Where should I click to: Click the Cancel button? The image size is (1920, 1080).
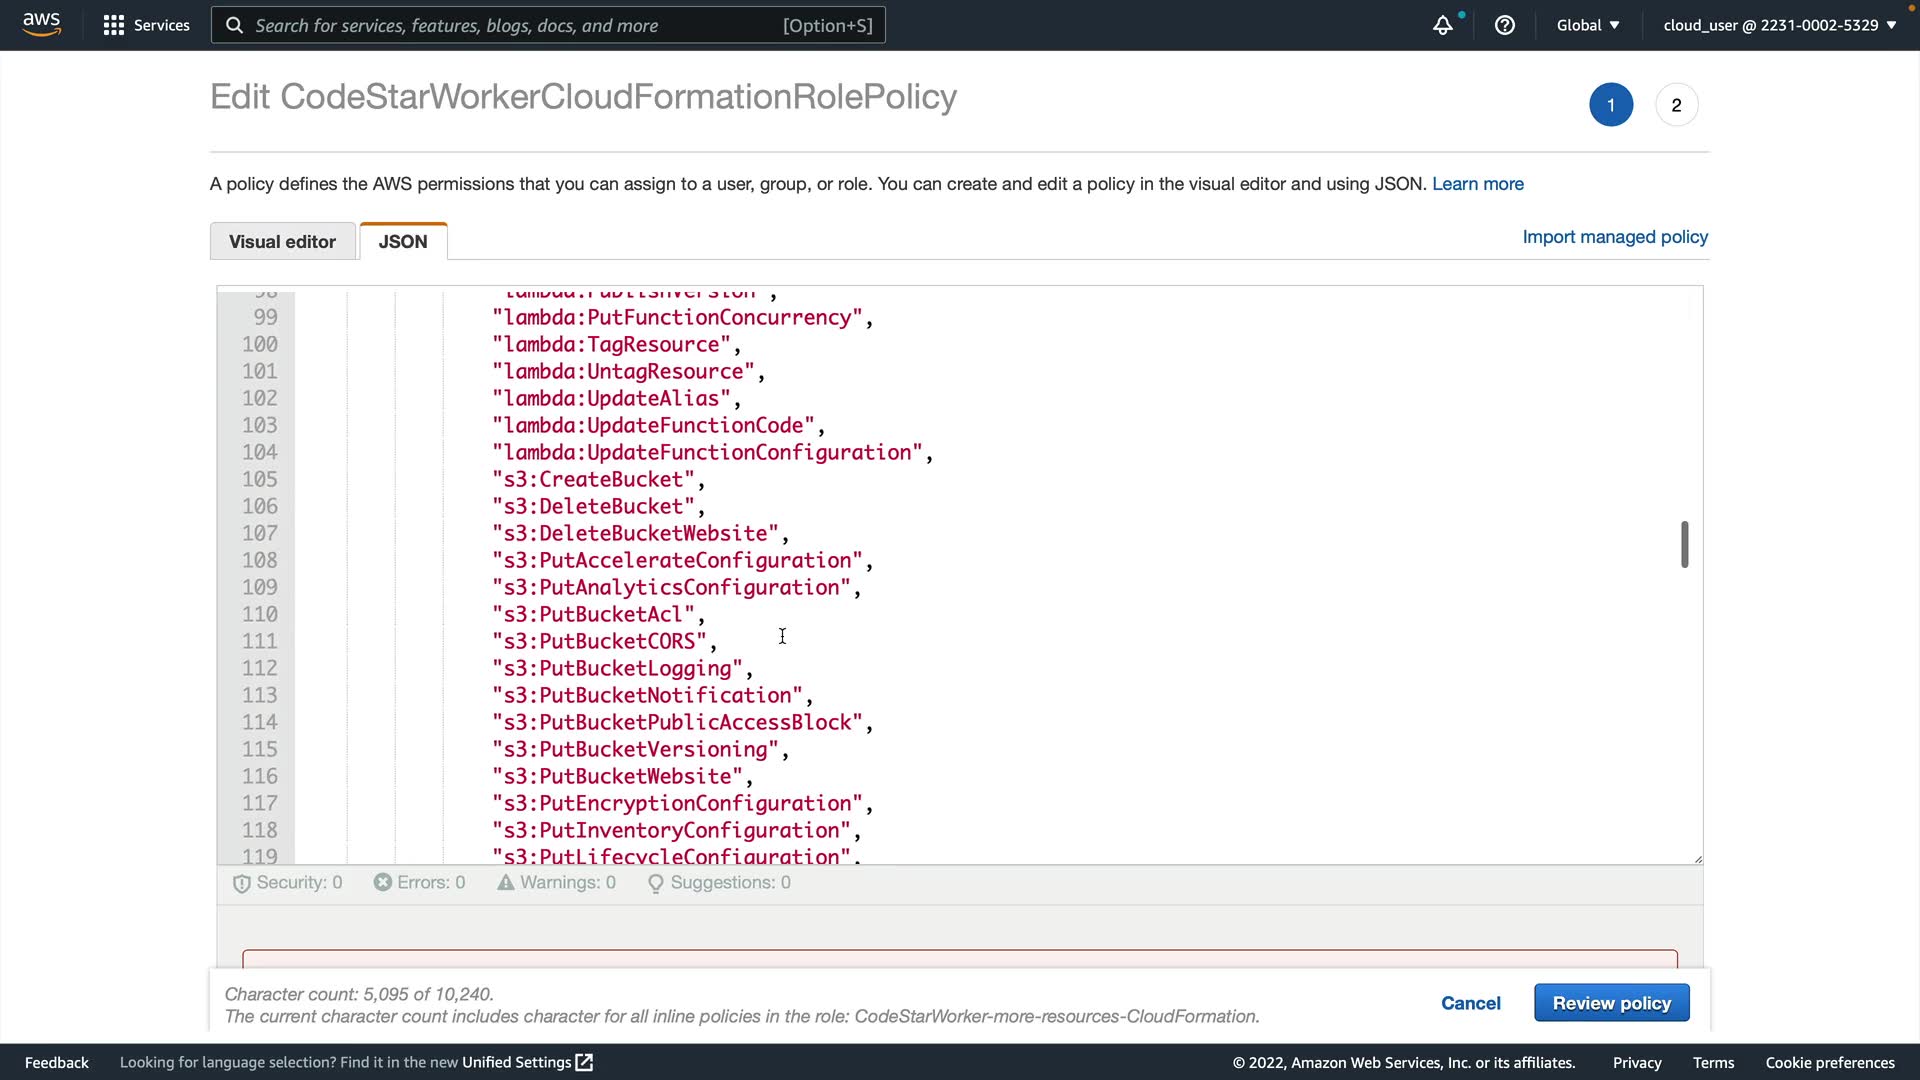(x=1470, y=1003)
